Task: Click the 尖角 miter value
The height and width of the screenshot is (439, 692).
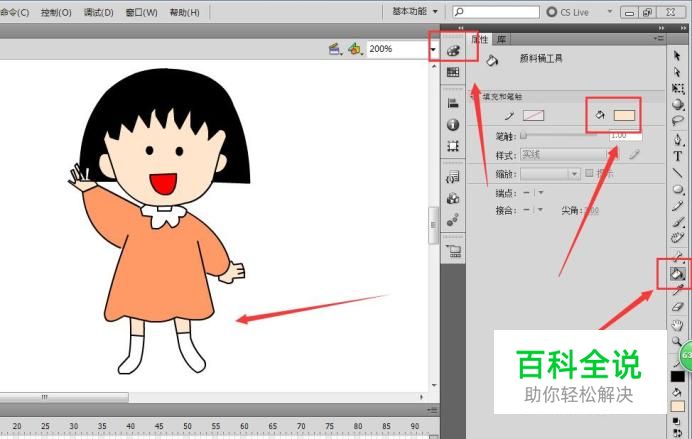Action: pos(592,210)
